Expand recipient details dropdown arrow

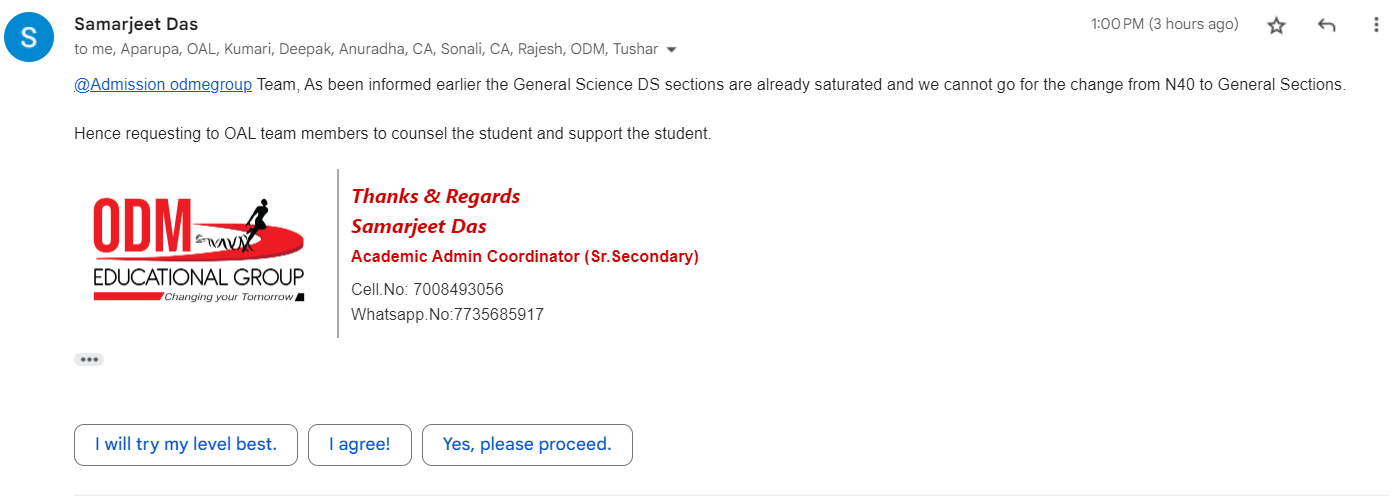coord(671,49)
